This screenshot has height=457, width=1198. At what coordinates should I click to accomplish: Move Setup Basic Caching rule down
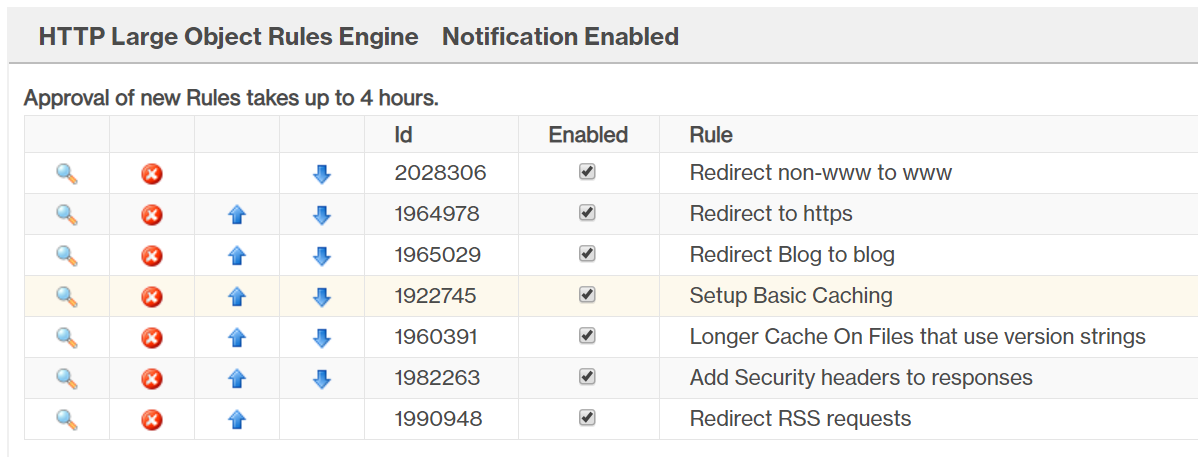point(322,297)
